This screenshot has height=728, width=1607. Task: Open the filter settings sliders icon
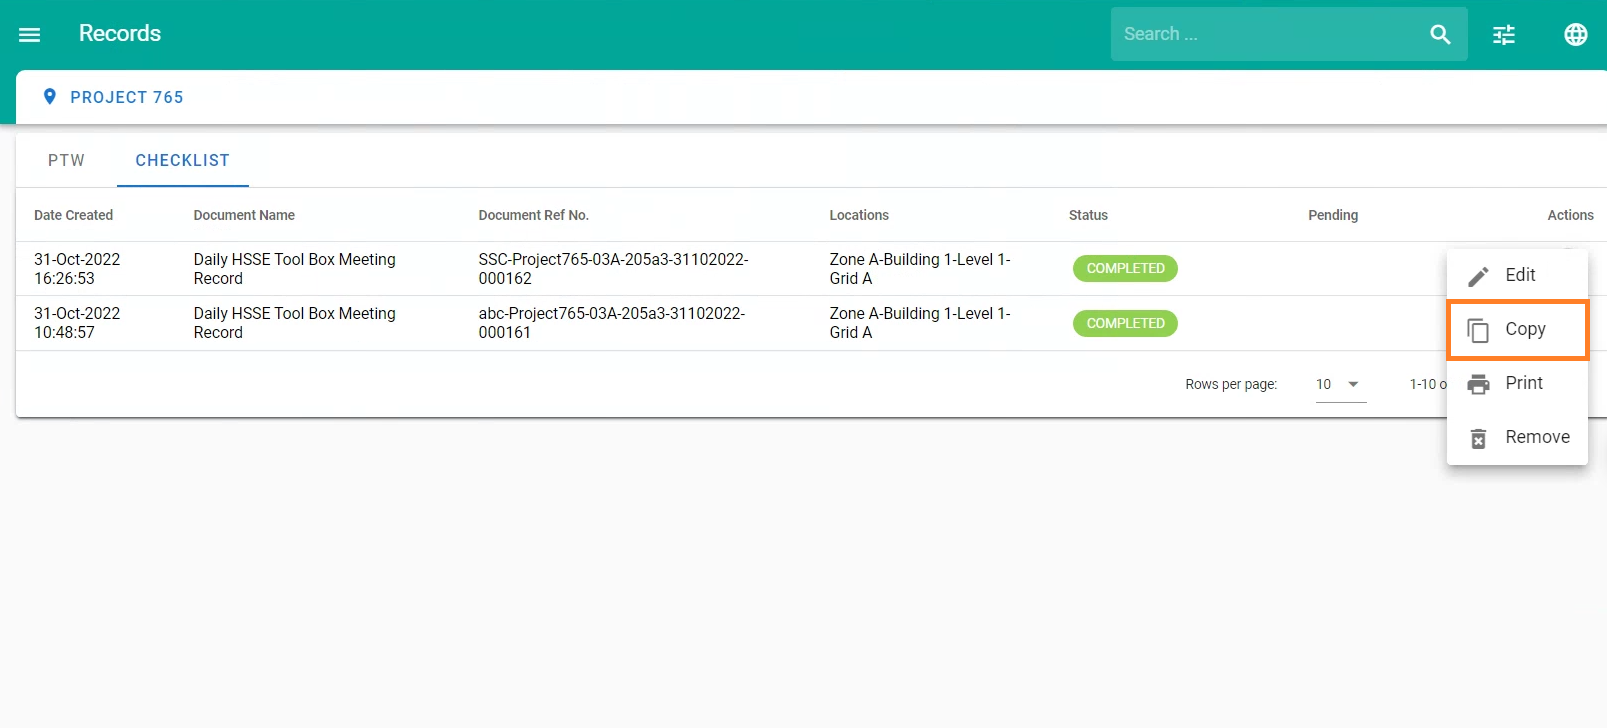pyautogui.click(x=1504, y=35)
